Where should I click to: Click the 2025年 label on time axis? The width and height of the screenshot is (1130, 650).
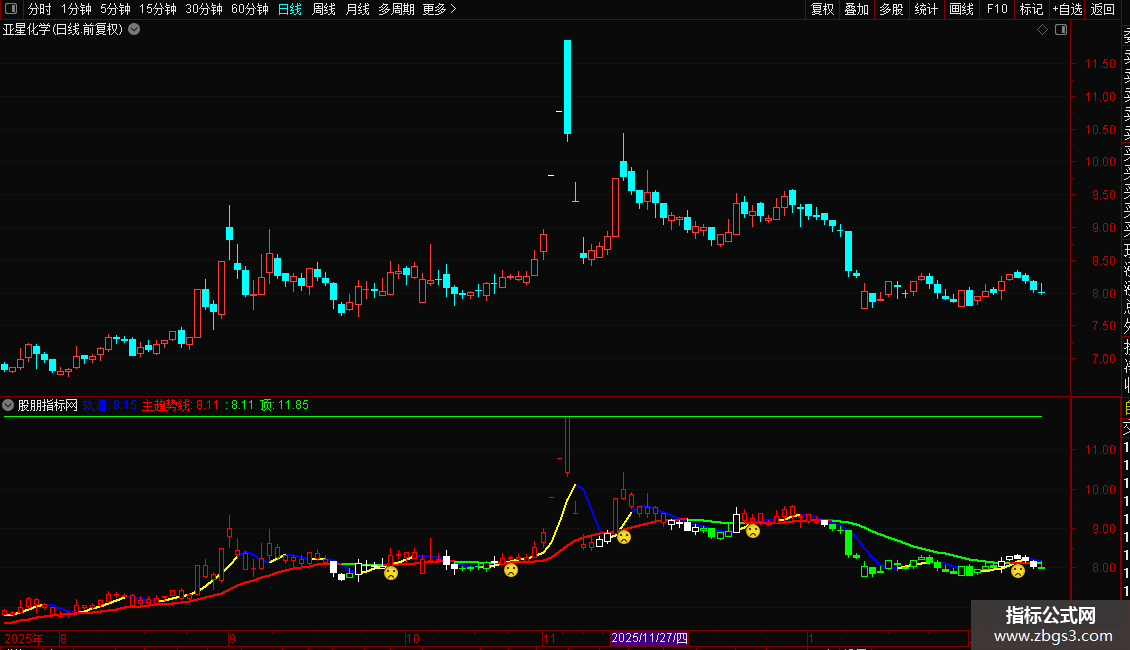[x=24, y=638]
